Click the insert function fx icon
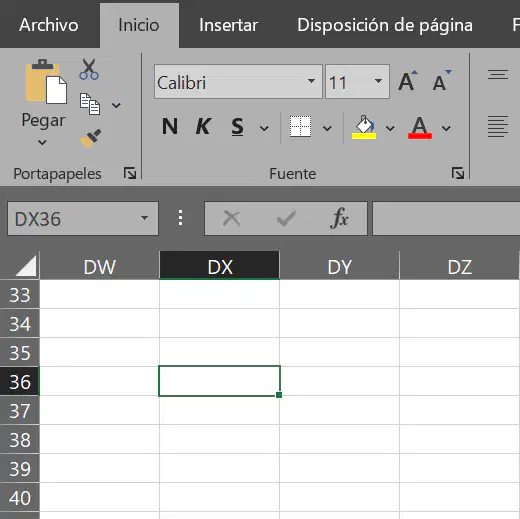Image resolution: width=520 pixels, height=519 pixels. point(339,218)
